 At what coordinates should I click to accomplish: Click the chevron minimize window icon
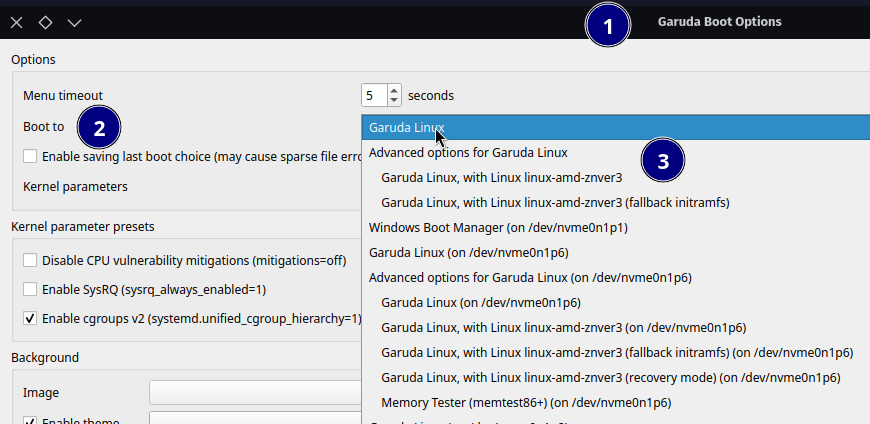pos(74,23)
